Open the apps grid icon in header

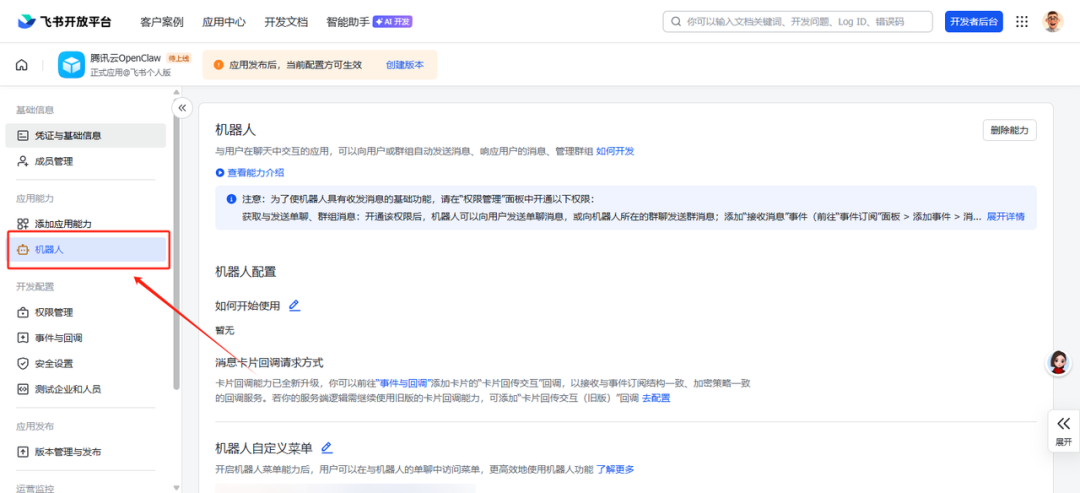point(1022,21)
